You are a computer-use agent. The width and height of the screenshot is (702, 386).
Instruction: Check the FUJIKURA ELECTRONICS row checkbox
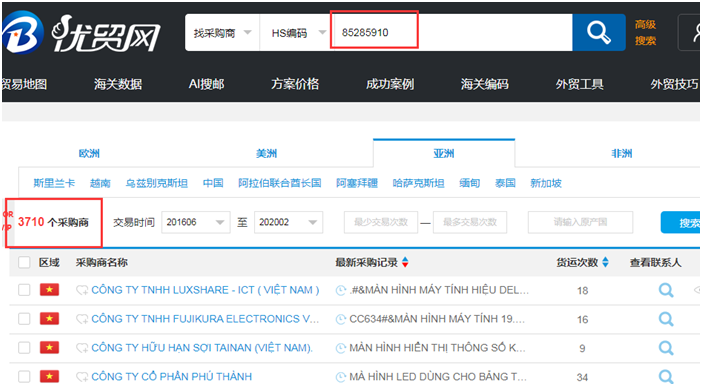[24, 319]
